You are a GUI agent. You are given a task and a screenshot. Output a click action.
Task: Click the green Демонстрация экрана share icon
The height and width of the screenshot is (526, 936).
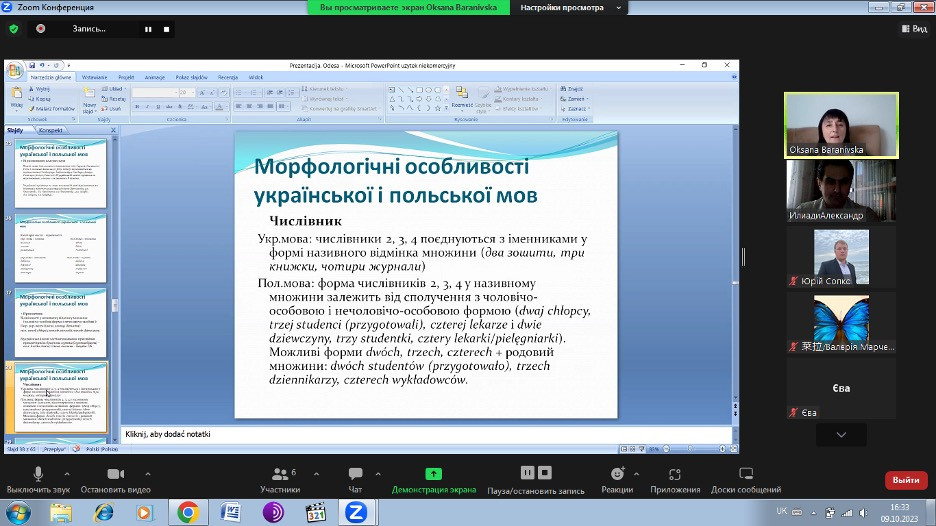click(433, 474)
